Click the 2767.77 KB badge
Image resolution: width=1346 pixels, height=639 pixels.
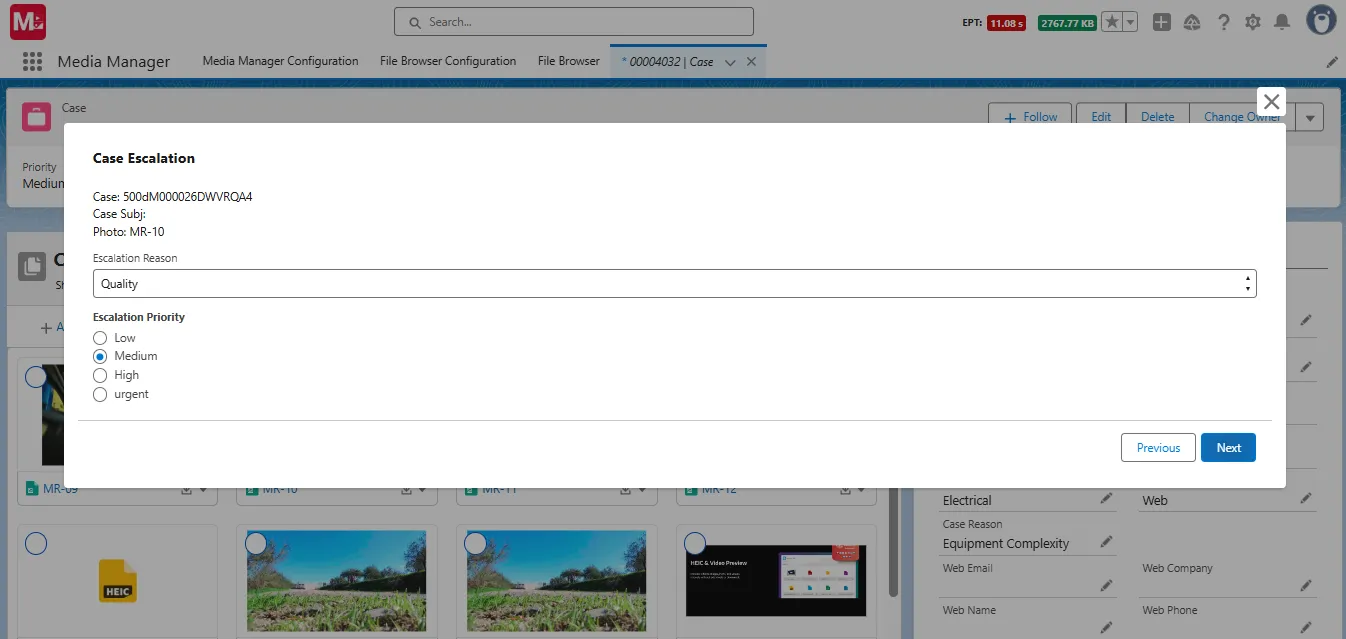[1066, 23]
